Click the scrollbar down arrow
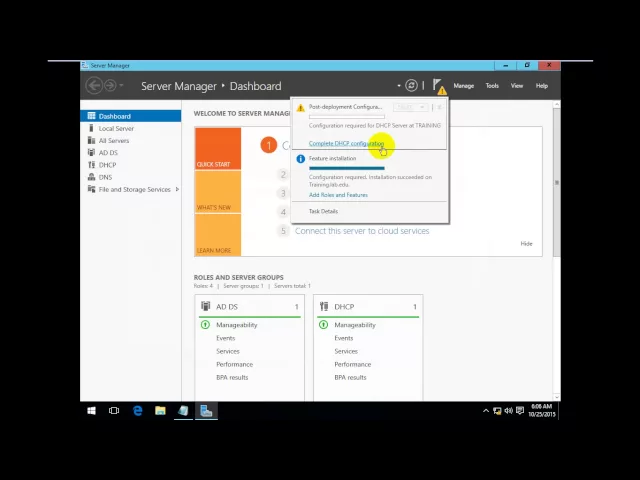Image resolution: width=640 pixels, height=480 pixels. point(557,397)
